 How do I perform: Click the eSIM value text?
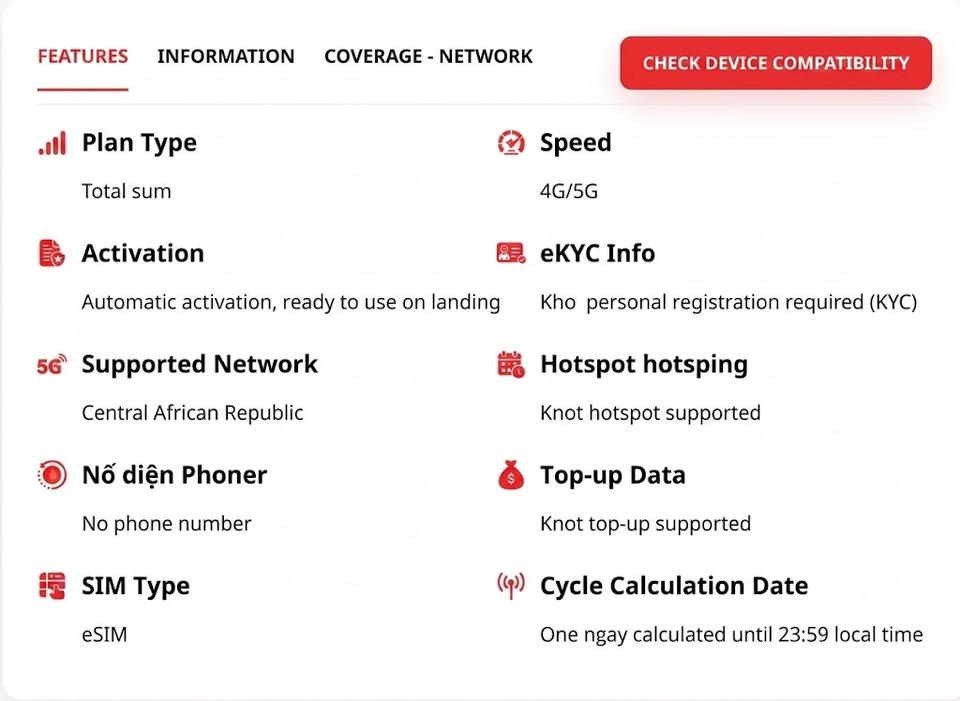pyautogui.click(x=105, y=635)
